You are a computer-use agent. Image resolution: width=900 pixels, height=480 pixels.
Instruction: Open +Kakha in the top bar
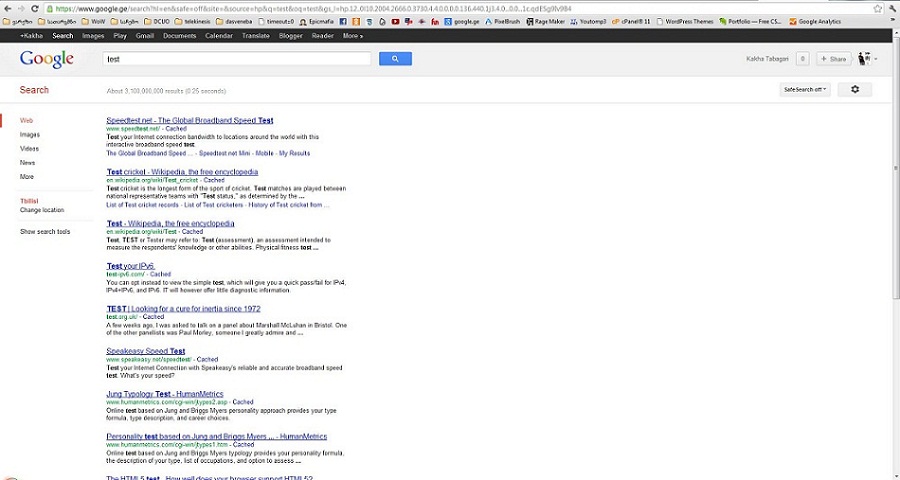click(32, 36)
